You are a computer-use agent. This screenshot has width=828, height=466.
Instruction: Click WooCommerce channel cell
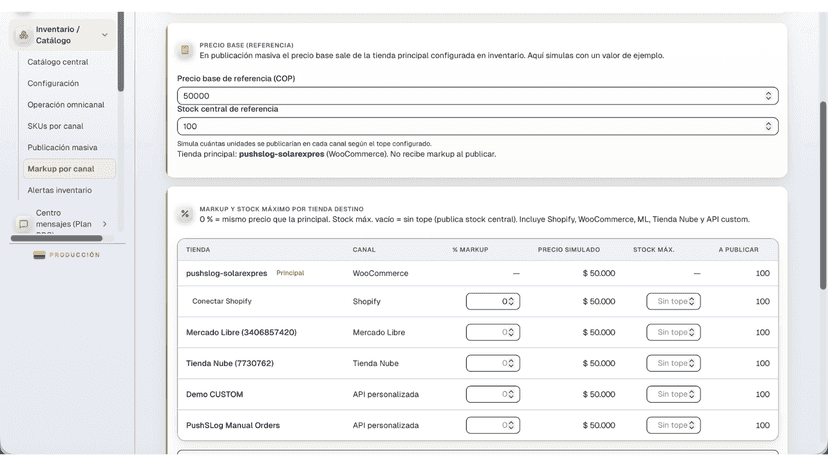(380, 273)
